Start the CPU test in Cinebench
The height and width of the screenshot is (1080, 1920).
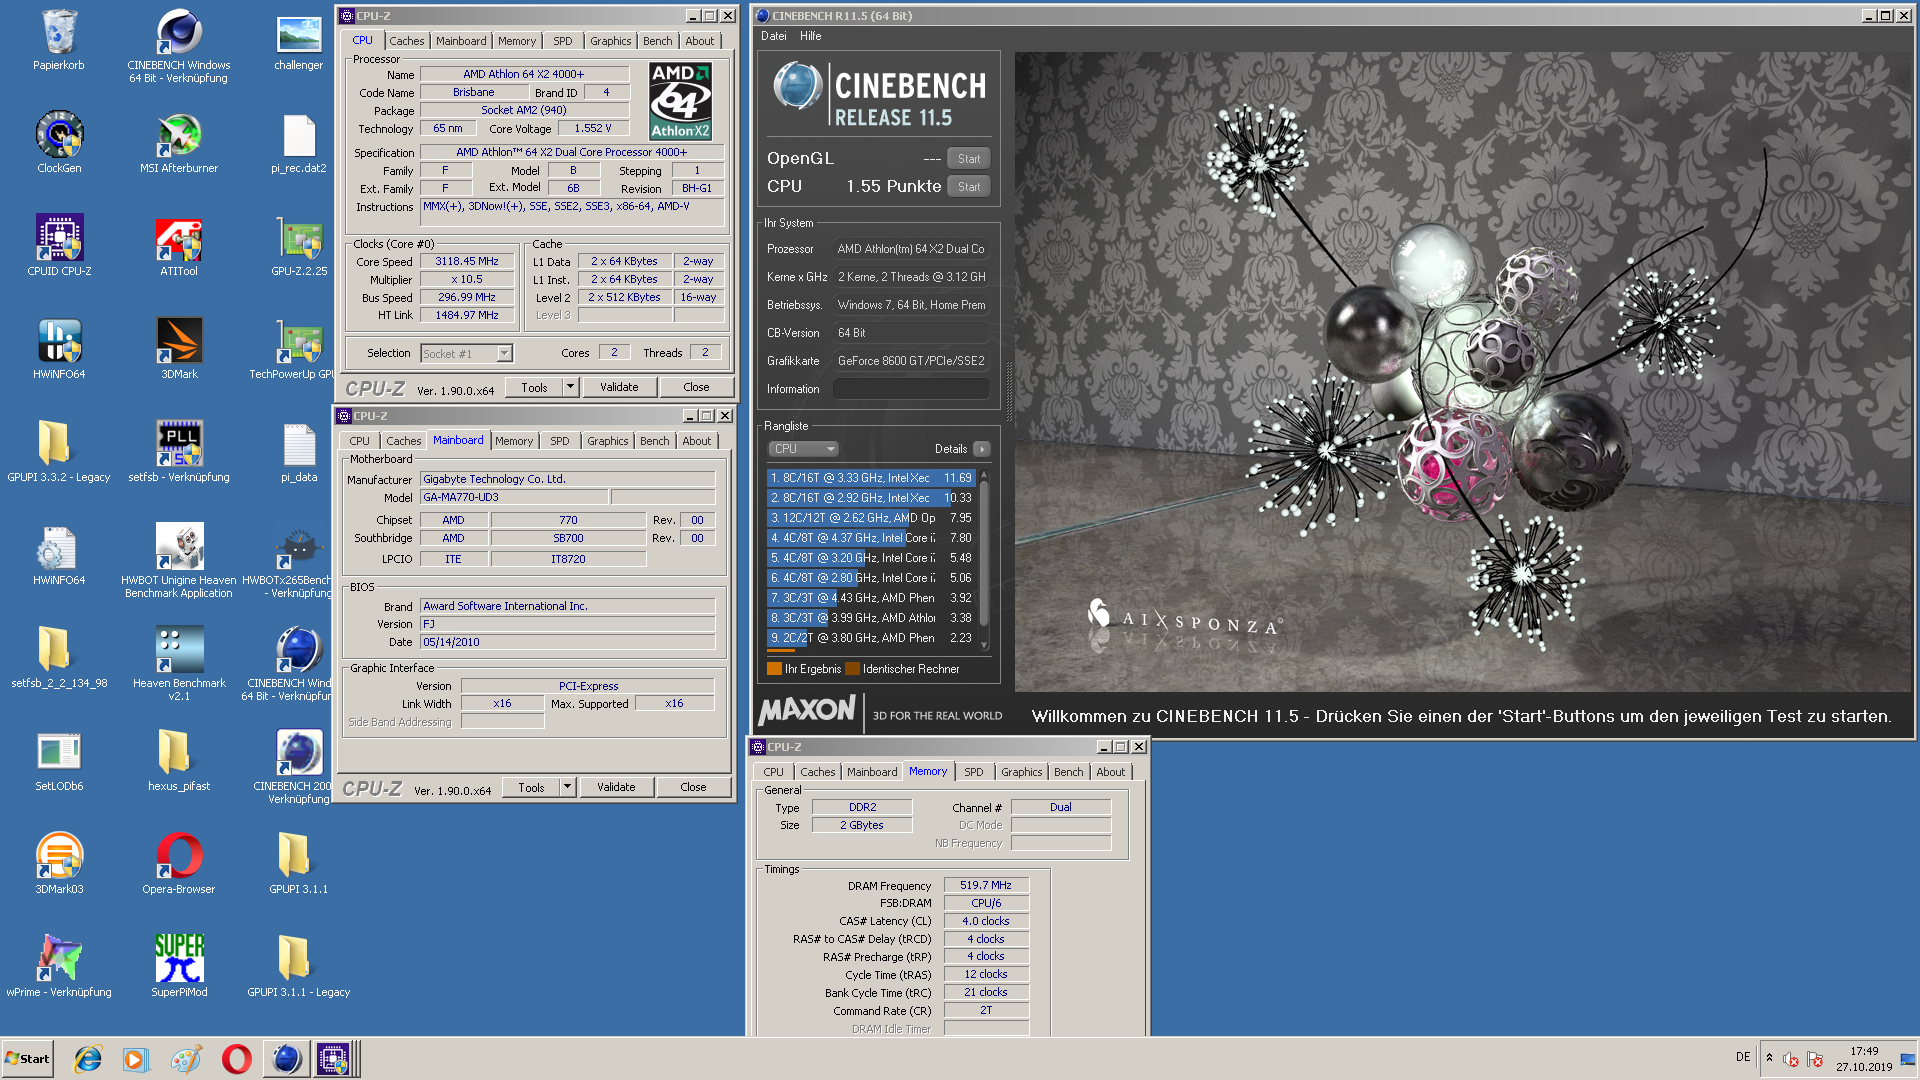pyautogui.click(x=968, y=186)
